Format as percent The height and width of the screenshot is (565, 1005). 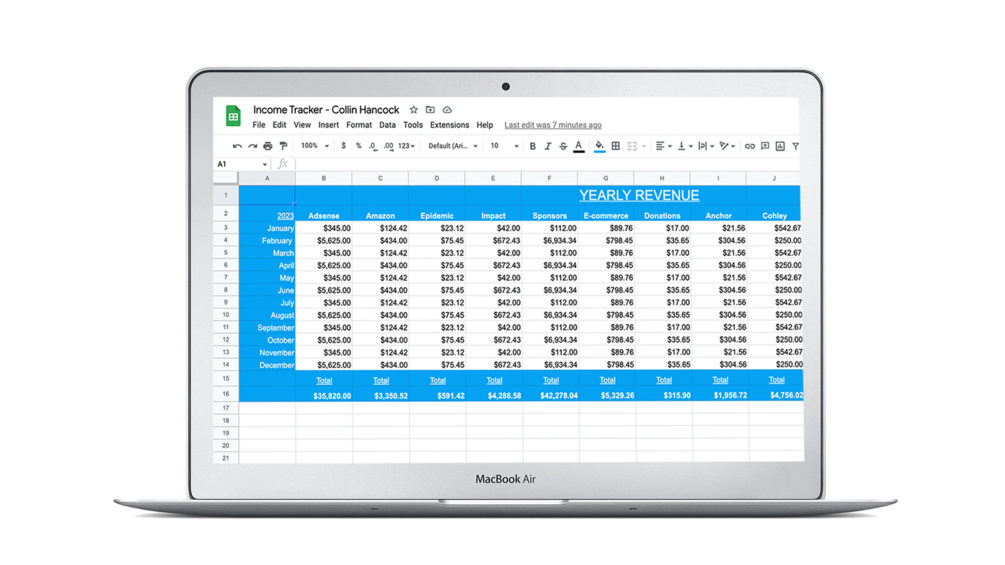pyautogui.click(x=358, y=146)
